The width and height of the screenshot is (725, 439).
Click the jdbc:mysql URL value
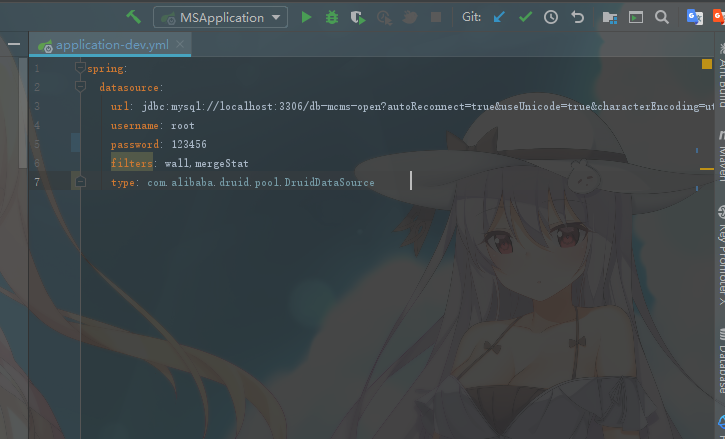pos(428,106)
